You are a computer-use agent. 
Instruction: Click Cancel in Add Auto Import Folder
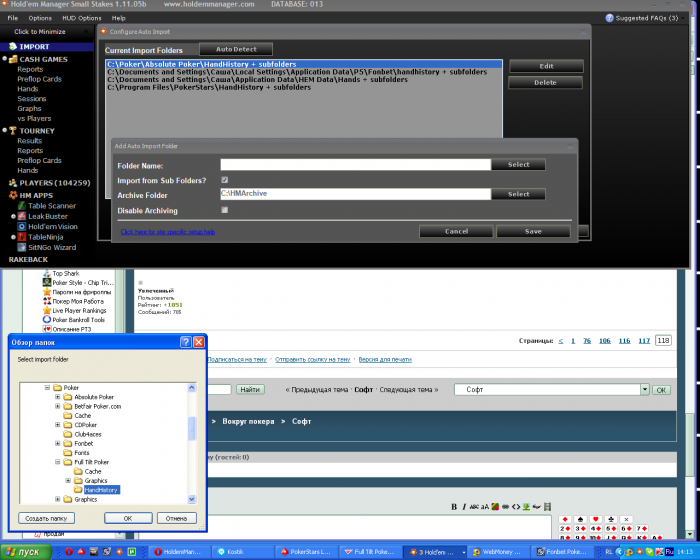456,231
